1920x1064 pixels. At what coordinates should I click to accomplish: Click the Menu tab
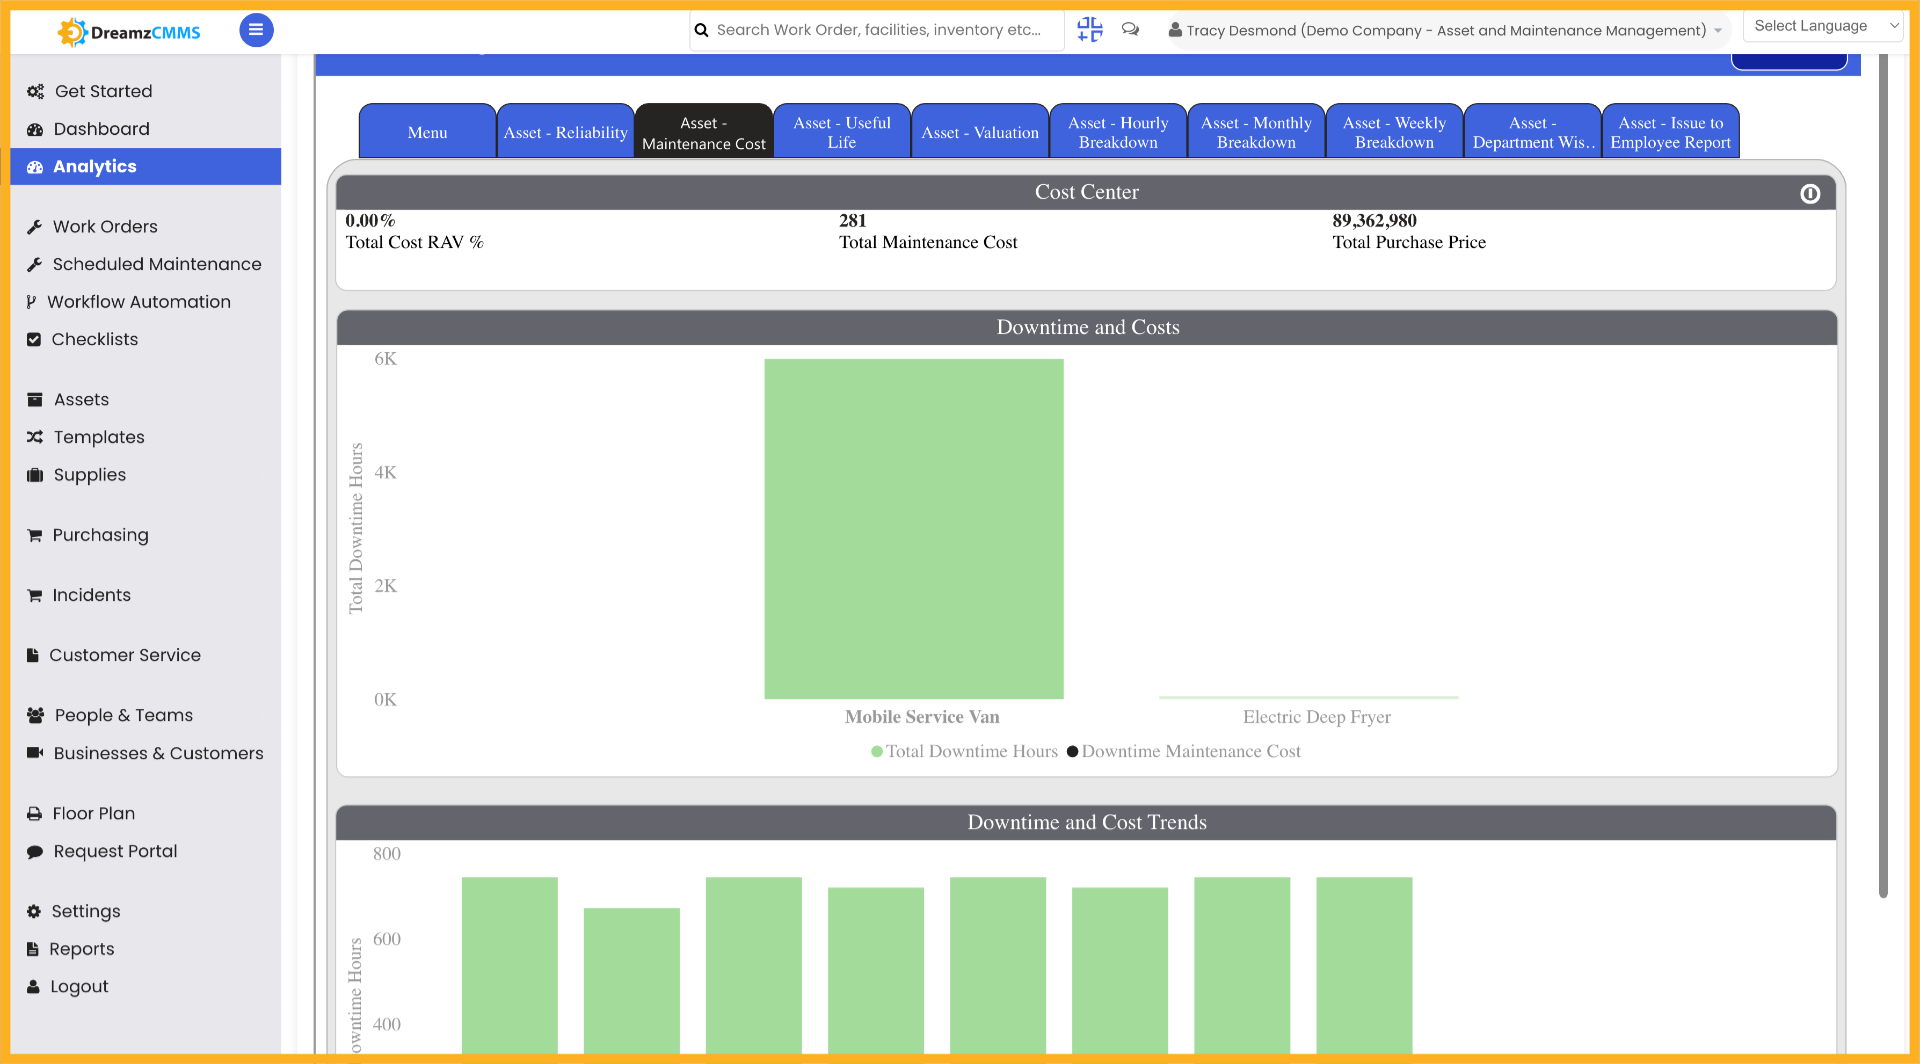(x=427, y=131)
